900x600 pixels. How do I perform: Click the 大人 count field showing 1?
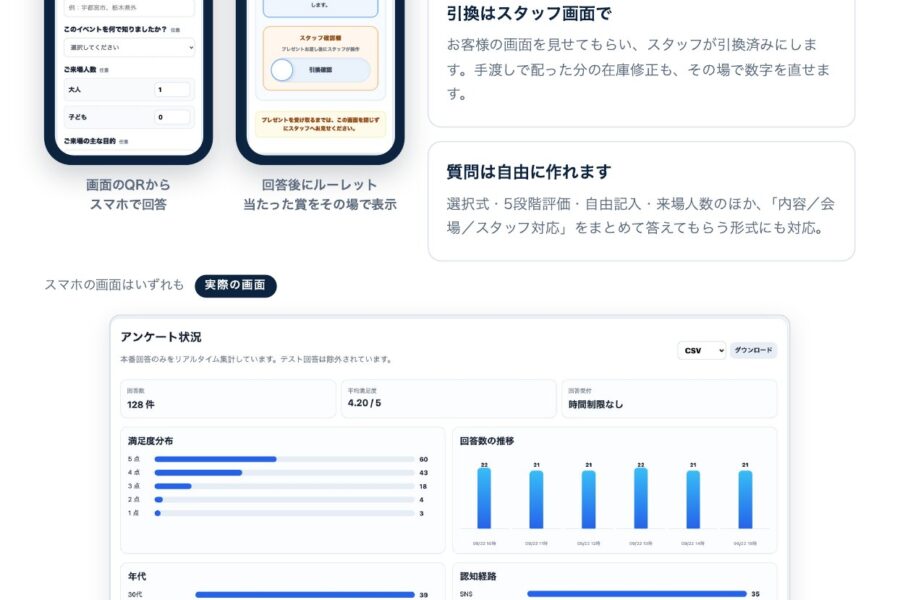(172, 90)
